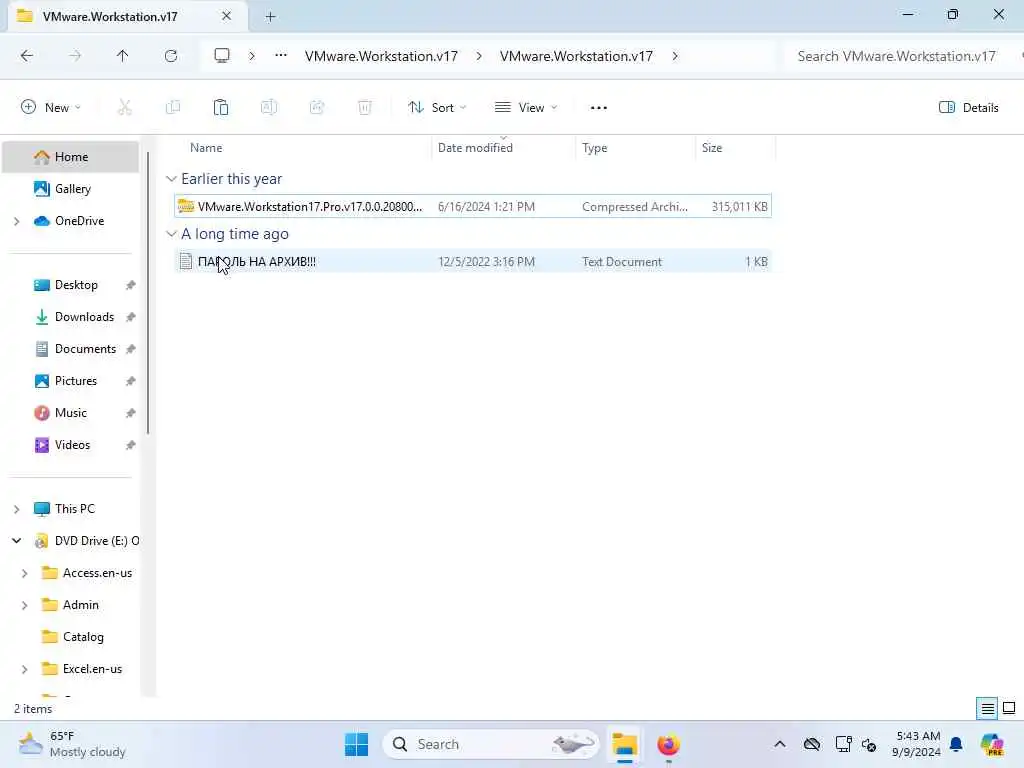
Task: Collapse the DVD Drive (E:) node
Action: [16, 541]
